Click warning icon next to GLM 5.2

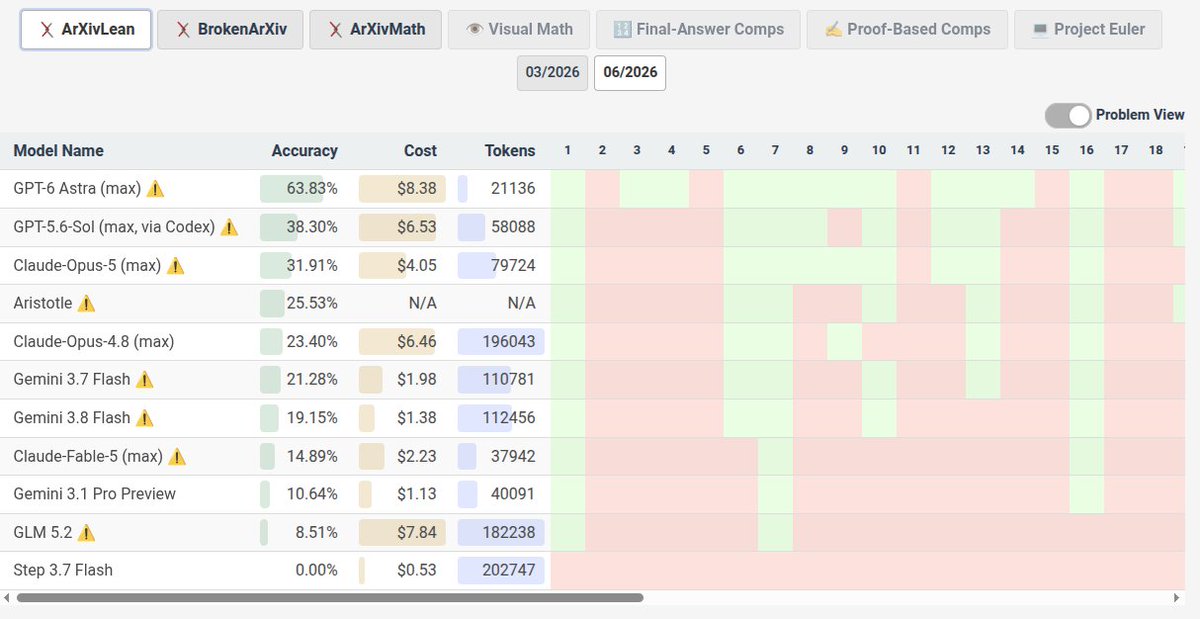click(x=86, y=532)
